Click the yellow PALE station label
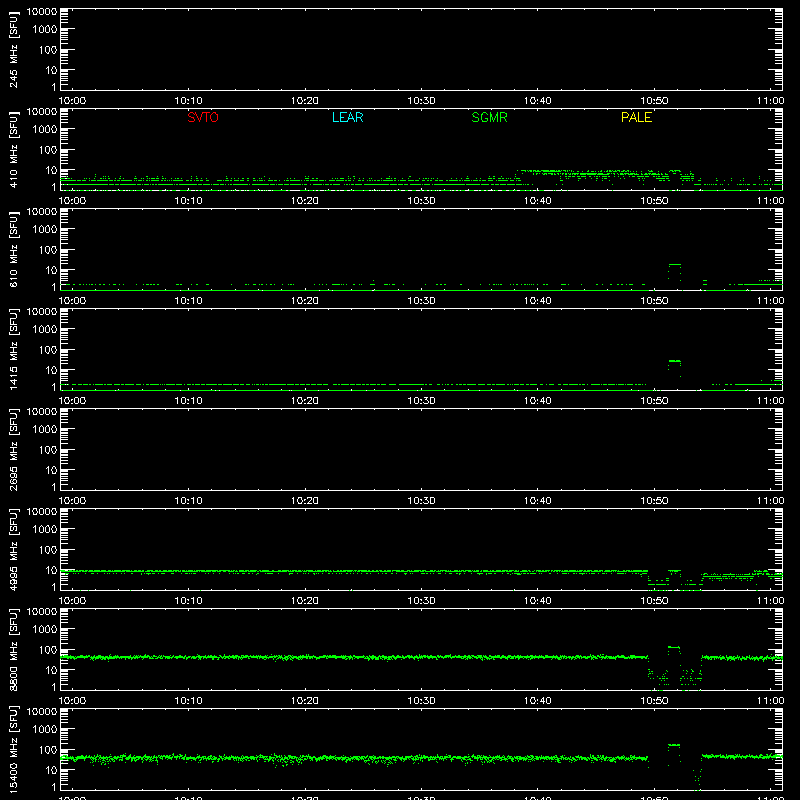 pyautogui.click(x=636, y=117)
